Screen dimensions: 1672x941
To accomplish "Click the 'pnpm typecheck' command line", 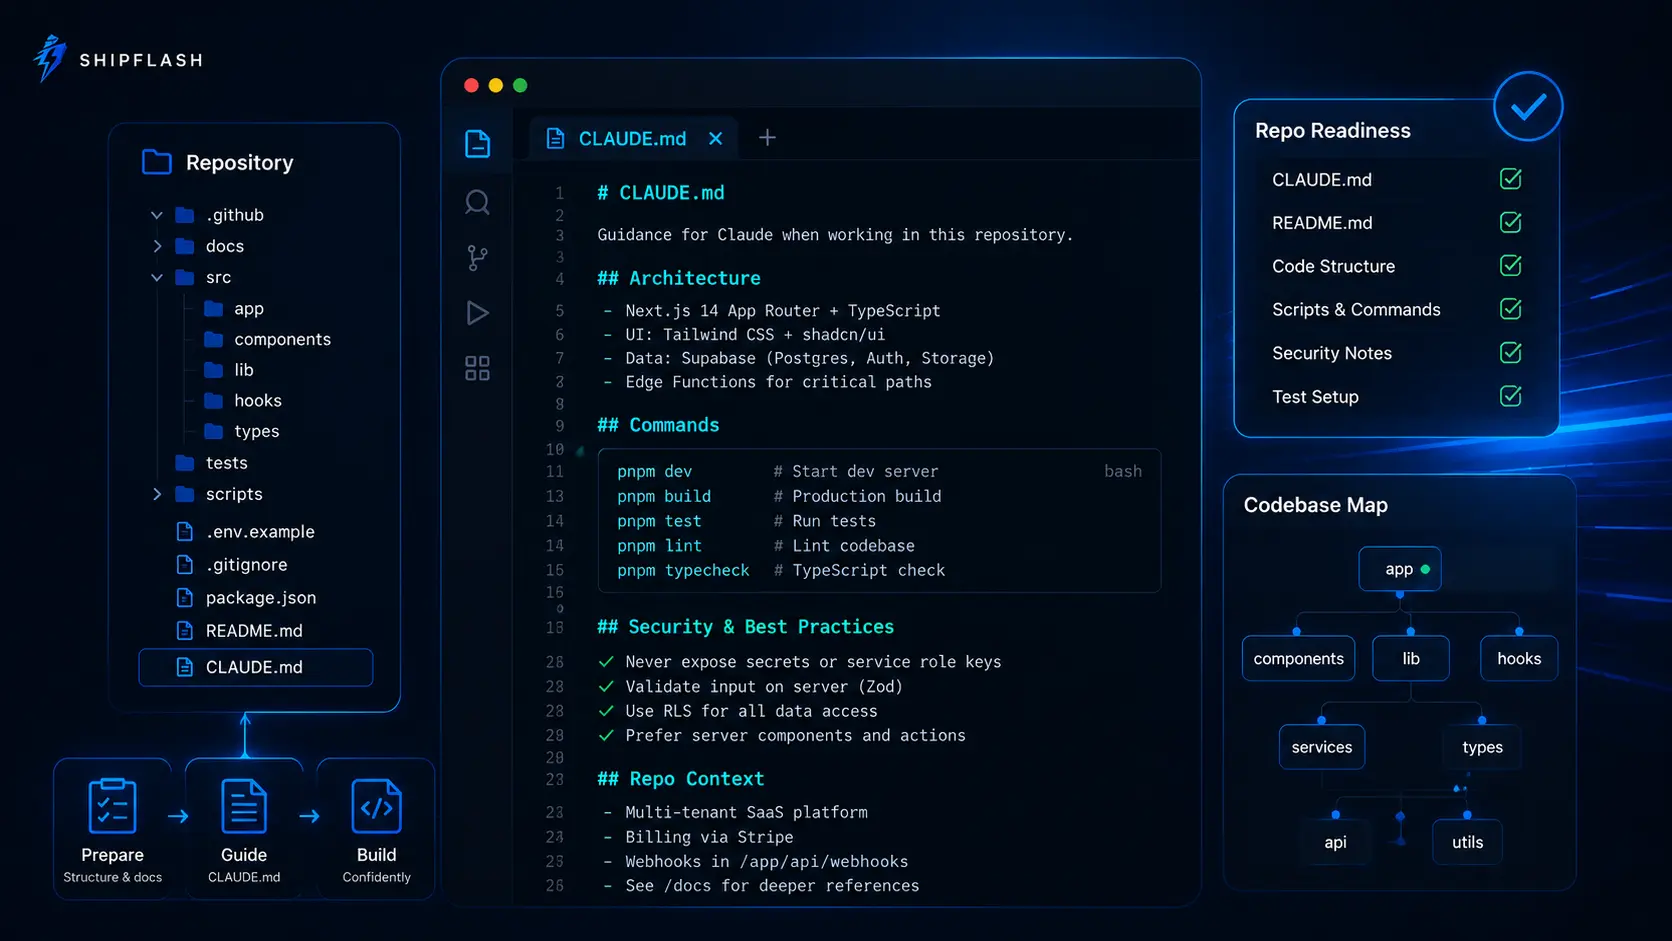I will 780,570.
